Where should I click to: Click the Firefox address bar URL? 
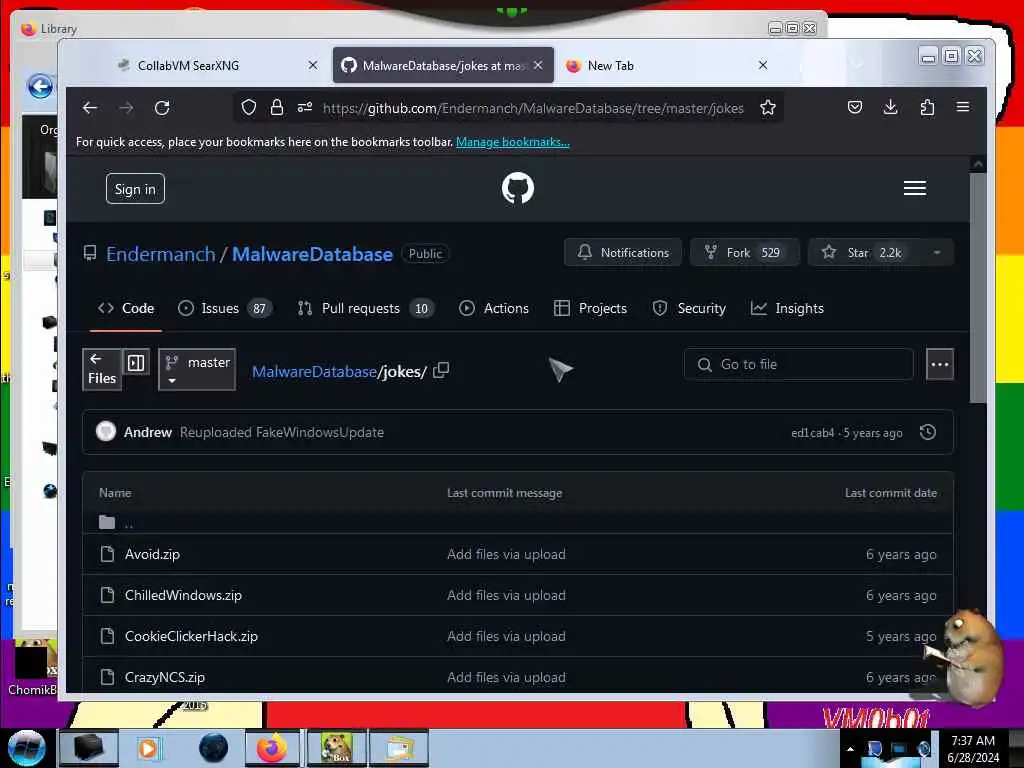pos(533,108)
